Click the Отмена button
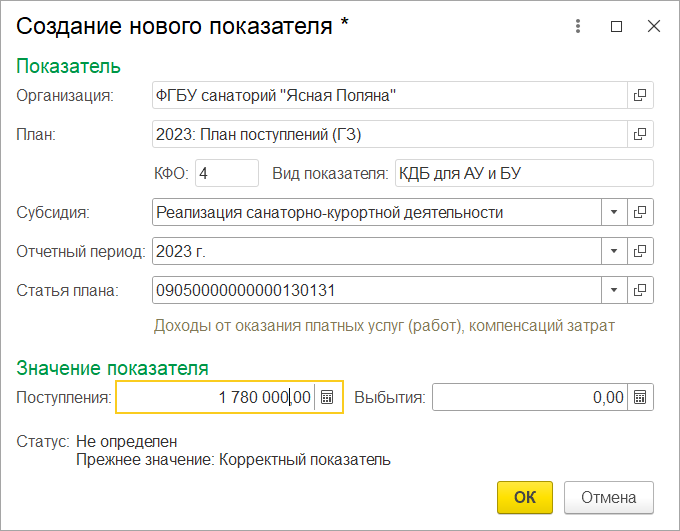The height and width of the screenshot is (531, 680). coord(608,497)
